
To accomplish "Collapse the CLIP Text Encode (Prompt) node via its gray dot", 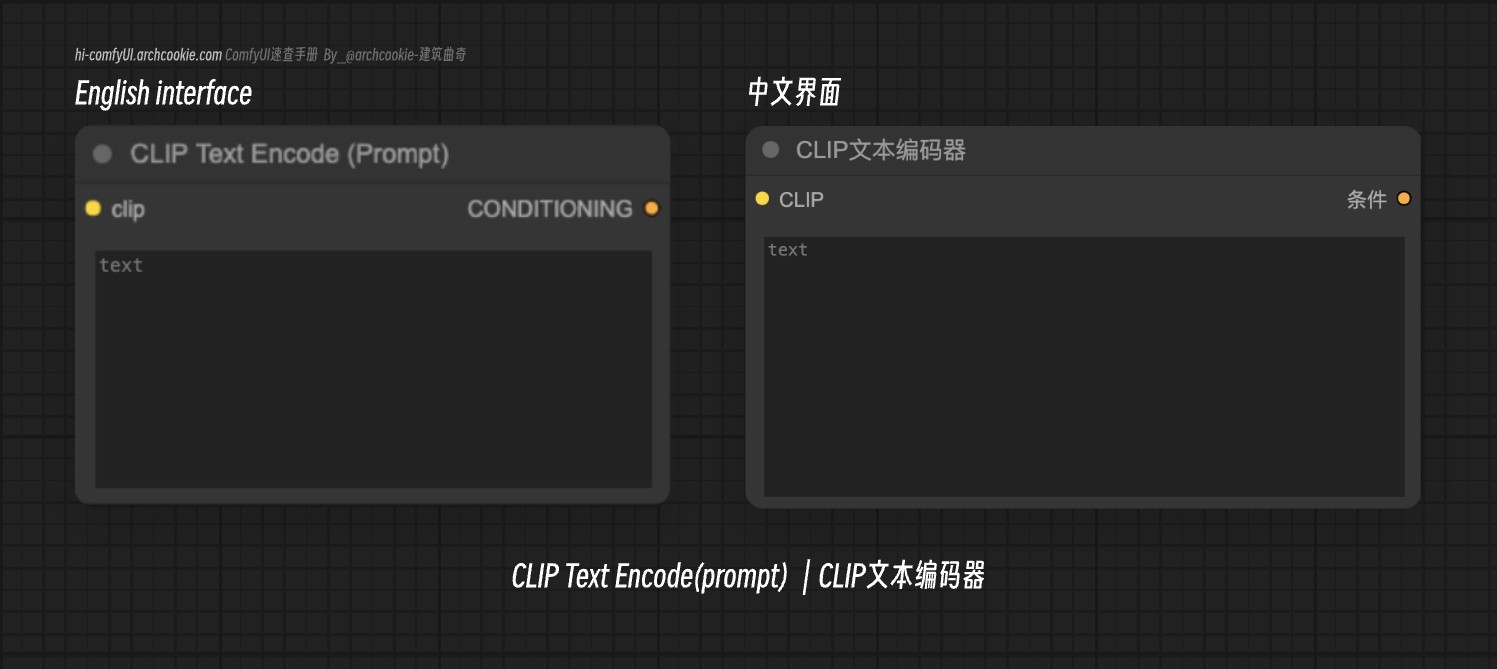I will pos(102,154).
